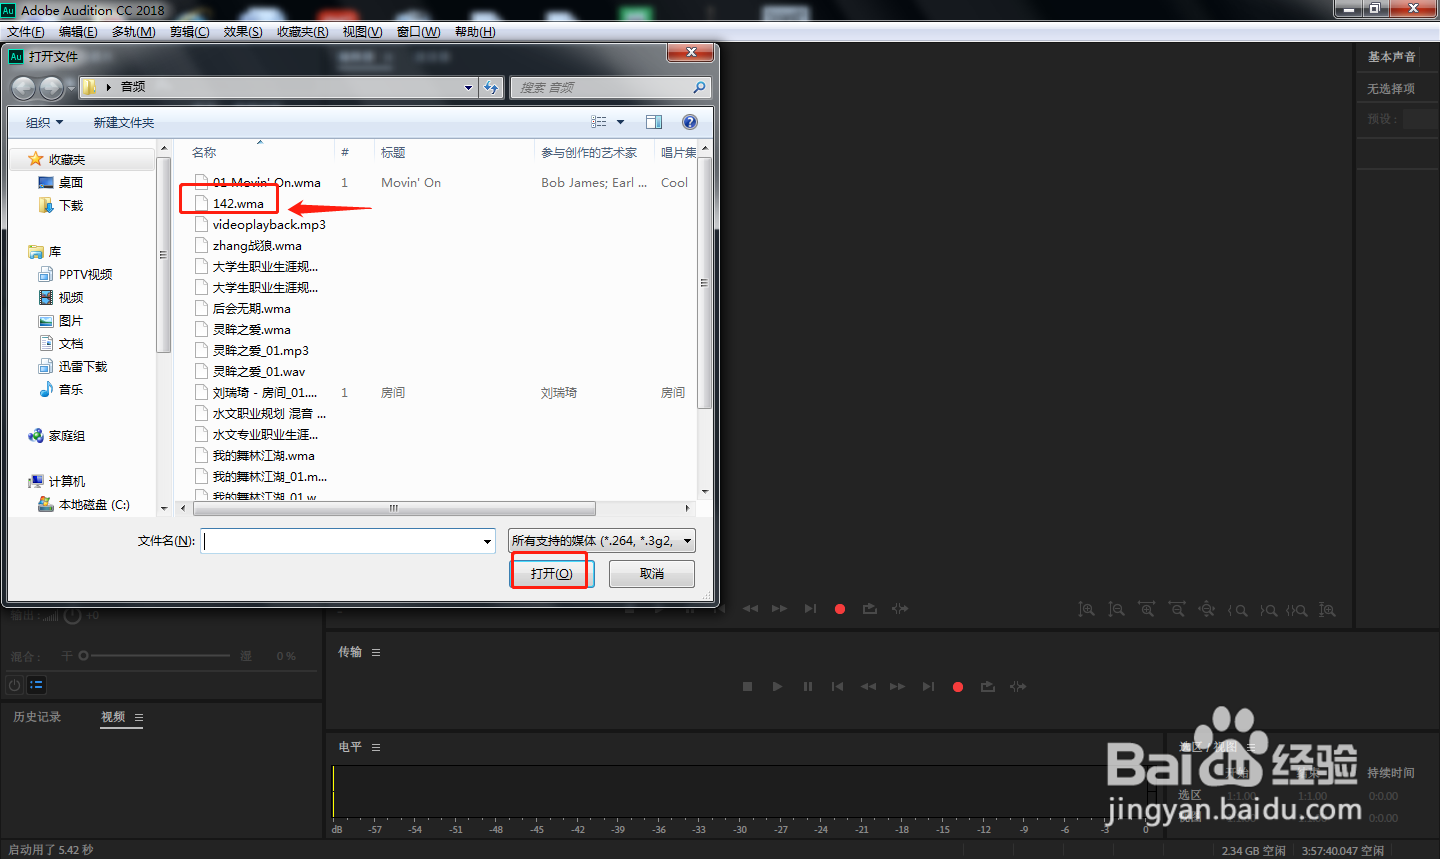Open dialog help with the question mark icon
1440x859 pixels.
pyautogui.click(x=689, y=122)
